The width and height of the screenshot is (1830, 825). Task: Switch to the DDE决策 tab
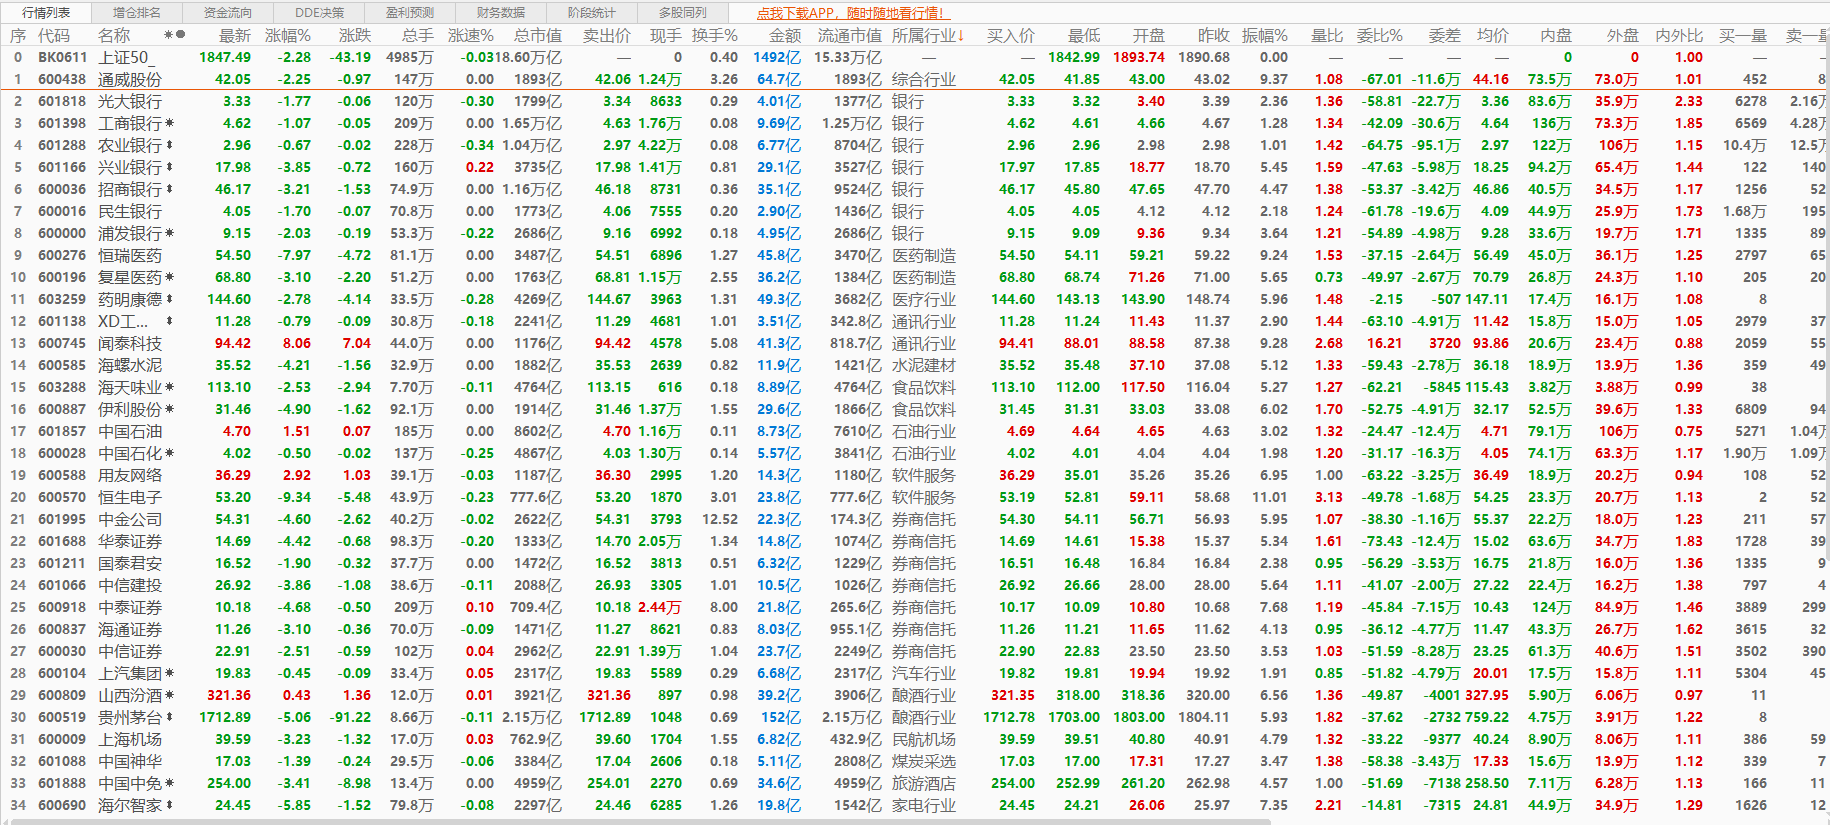(x=319, y=13)
